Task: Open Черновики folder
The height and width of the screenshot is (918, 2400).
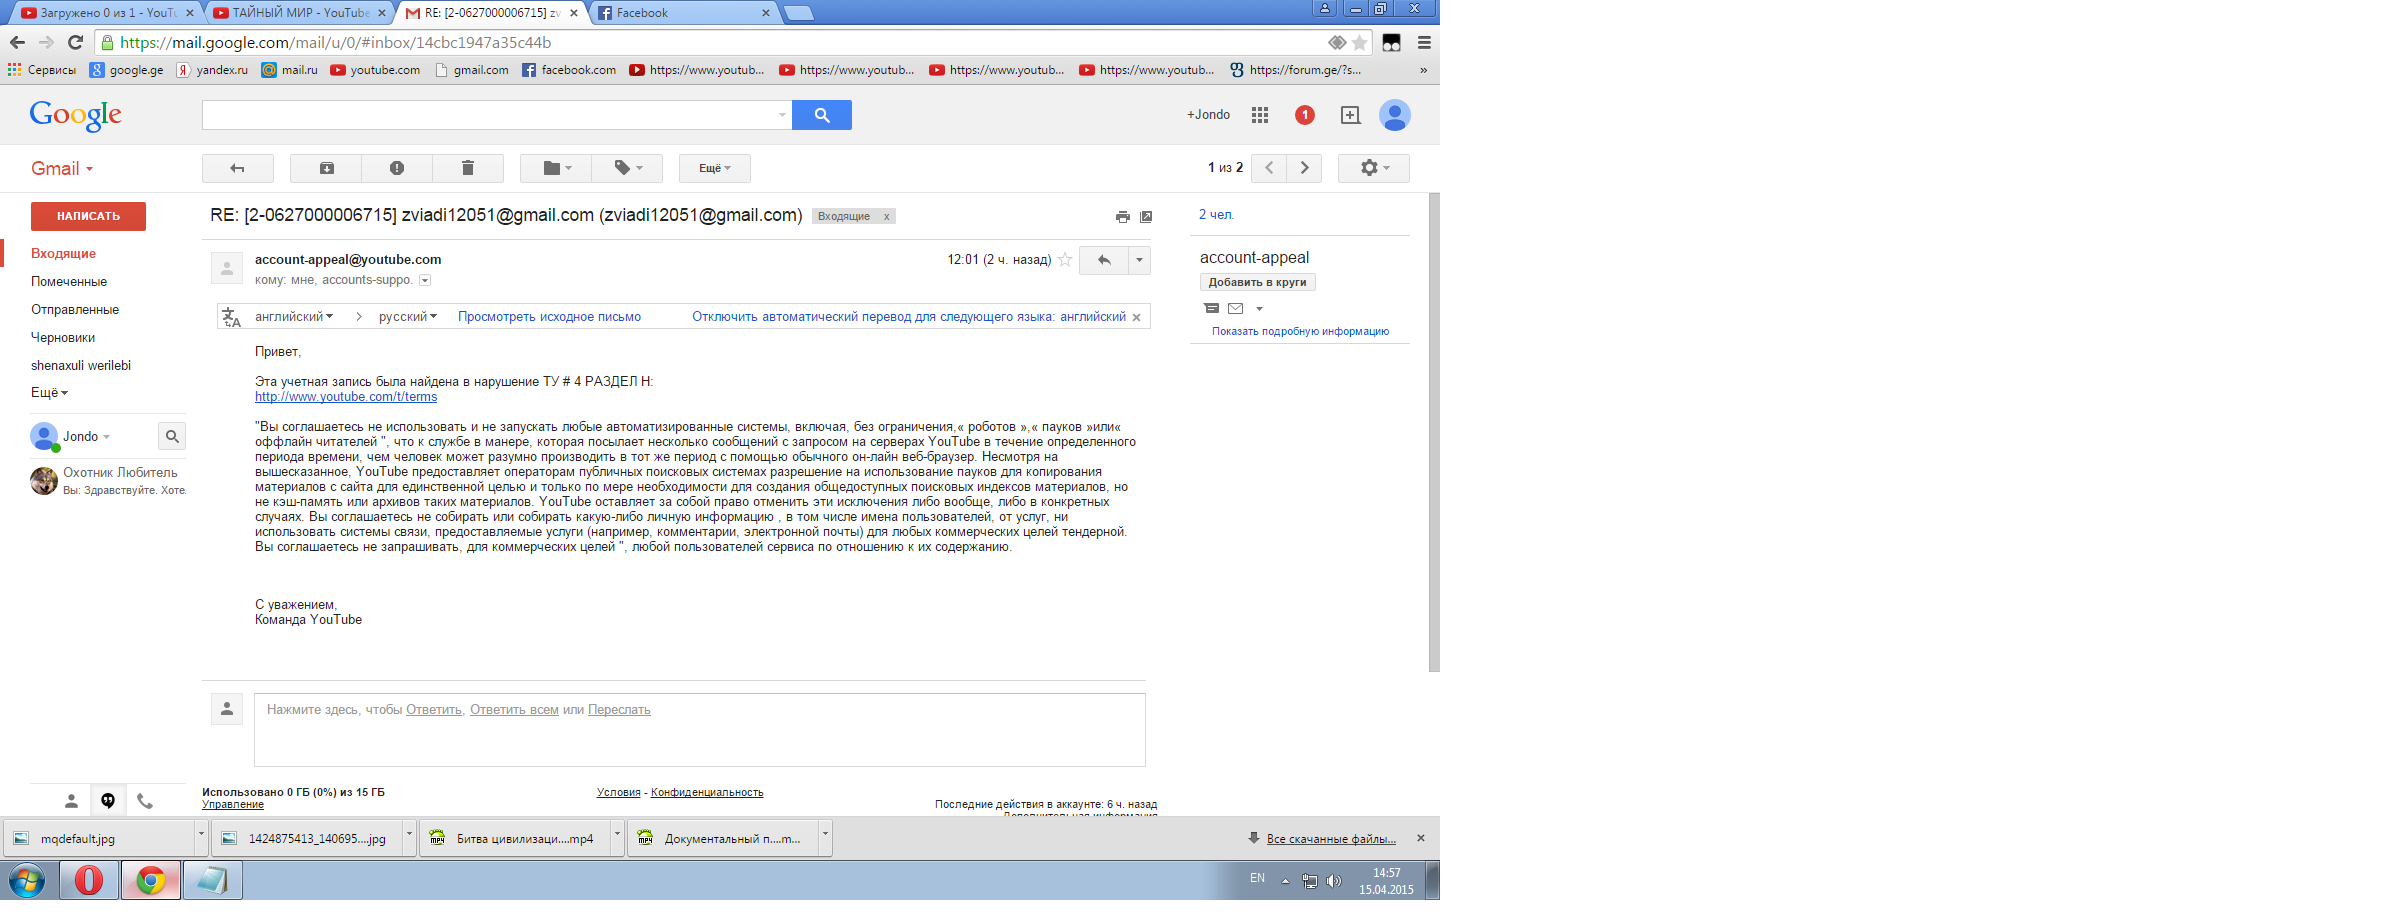Action: coord(63,338)
